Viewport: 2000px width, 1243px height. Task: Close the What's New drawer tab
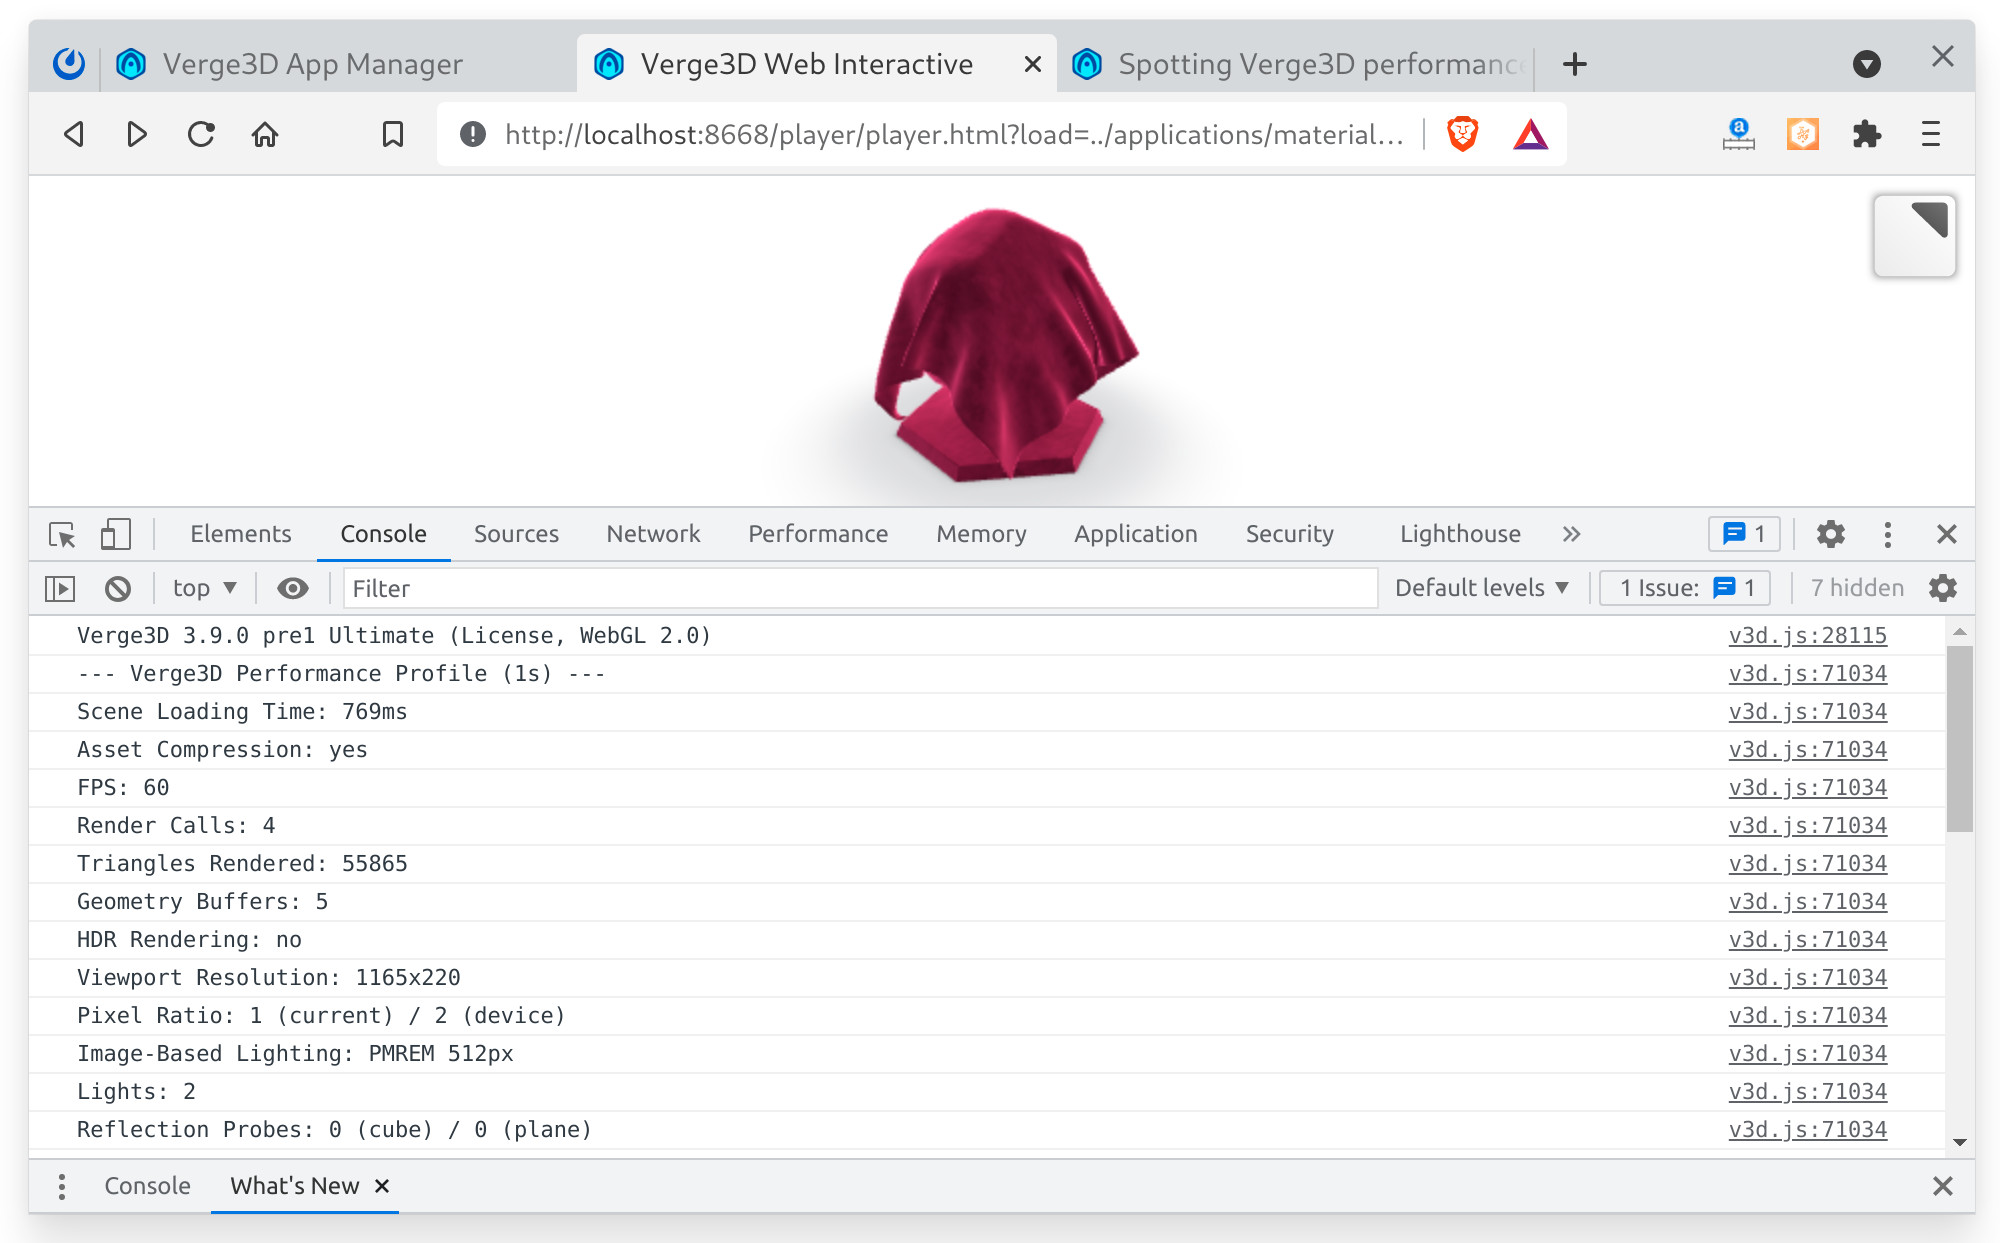[382, 1186]
